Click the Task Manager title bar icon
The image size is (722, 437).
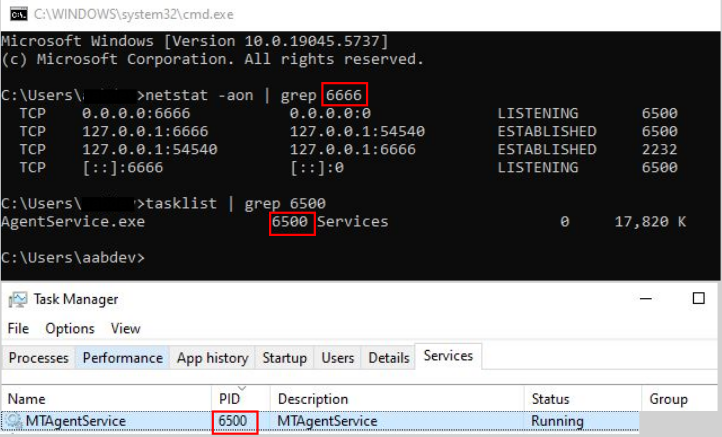[x=17, y=299]
